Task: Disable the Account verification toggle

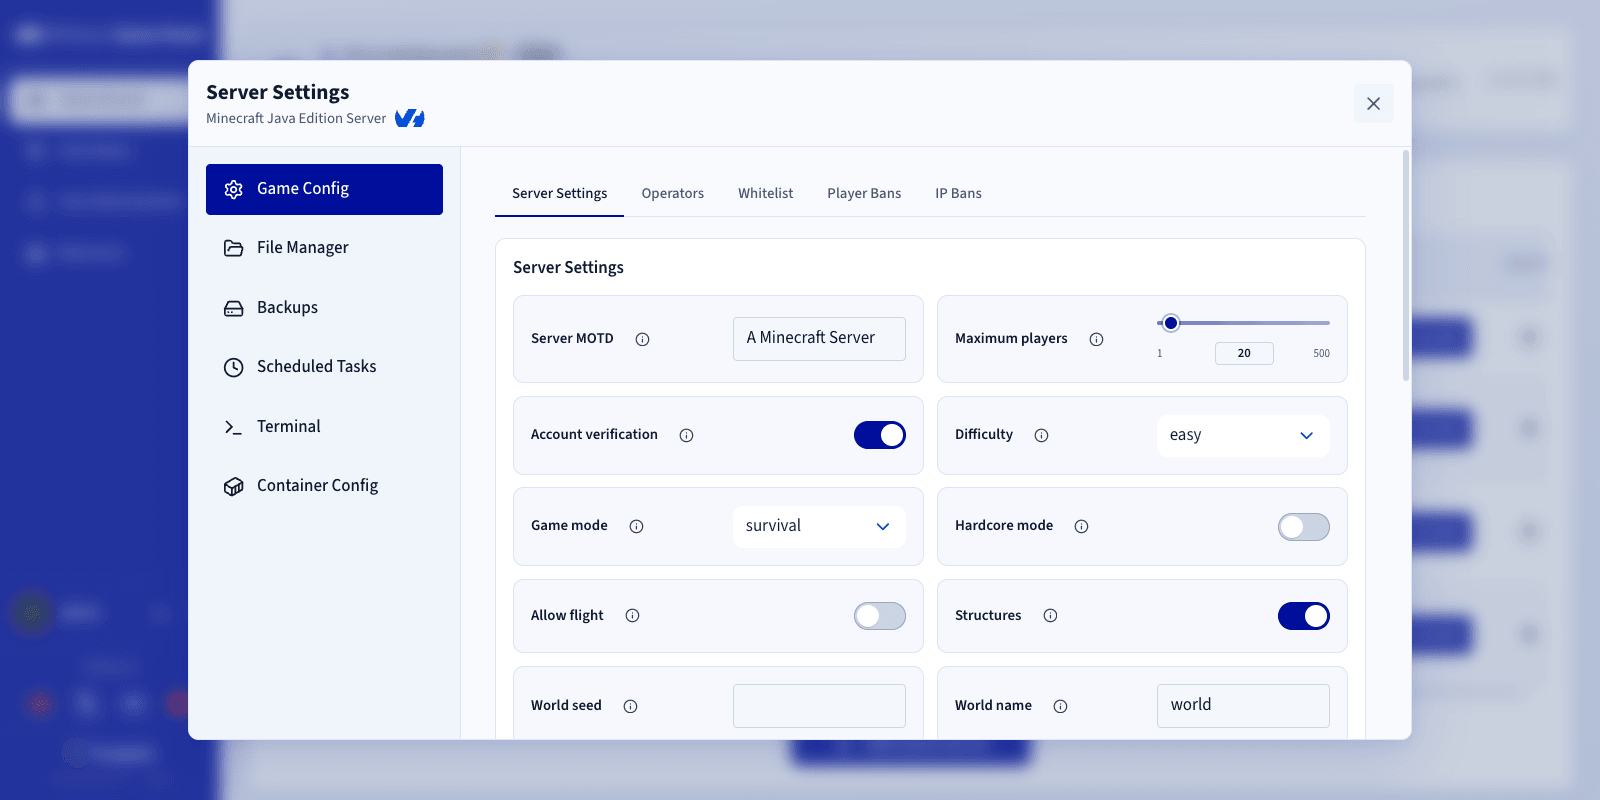Action: point(880,435)
